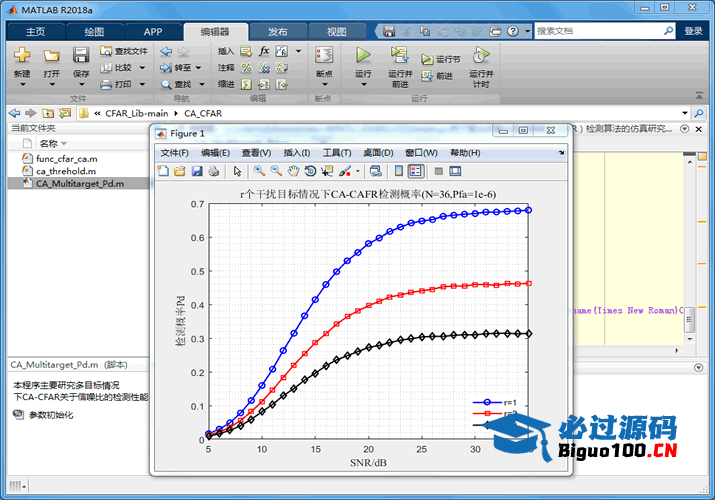
Task: Switch to View (视图) tab
Action: coord(337,32)
